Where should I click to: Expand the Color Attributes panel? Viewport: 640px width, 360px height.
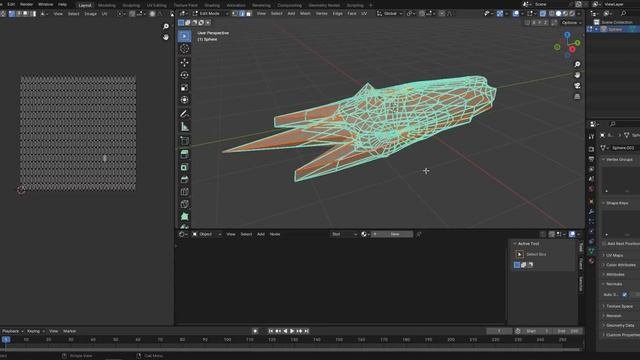click(620, 265)
